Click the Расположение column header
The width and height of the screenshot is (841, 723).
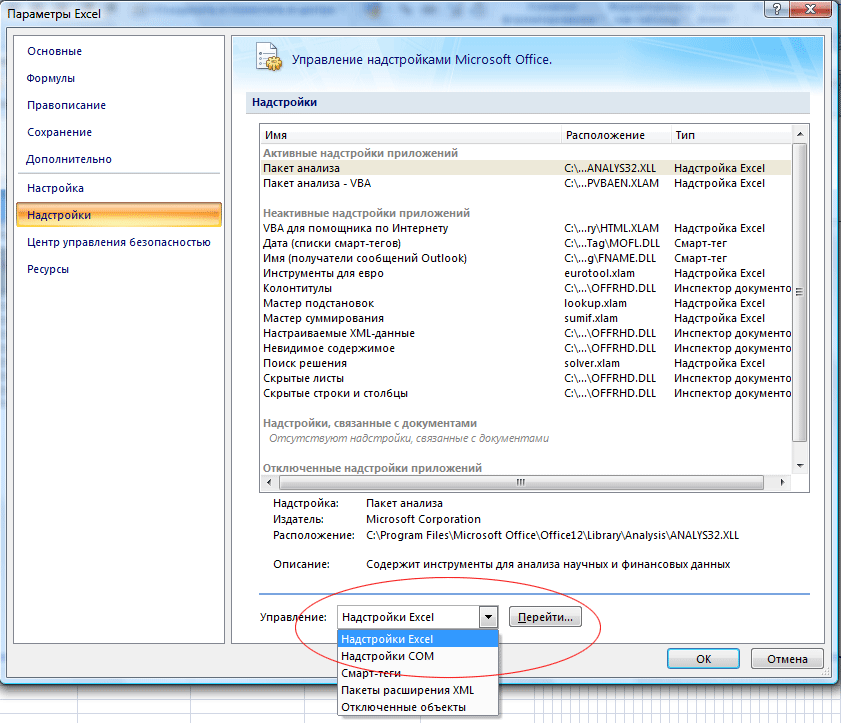point(616,135)
